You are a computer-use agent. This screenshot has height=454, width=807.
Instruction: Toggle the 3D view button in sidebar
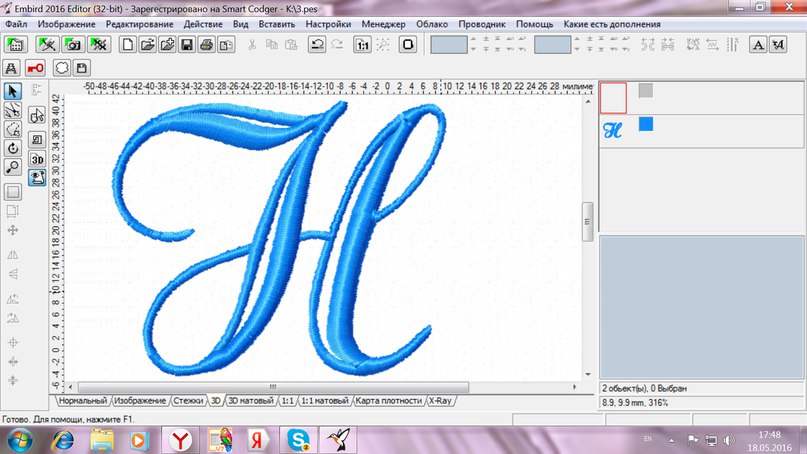(37, 159)
